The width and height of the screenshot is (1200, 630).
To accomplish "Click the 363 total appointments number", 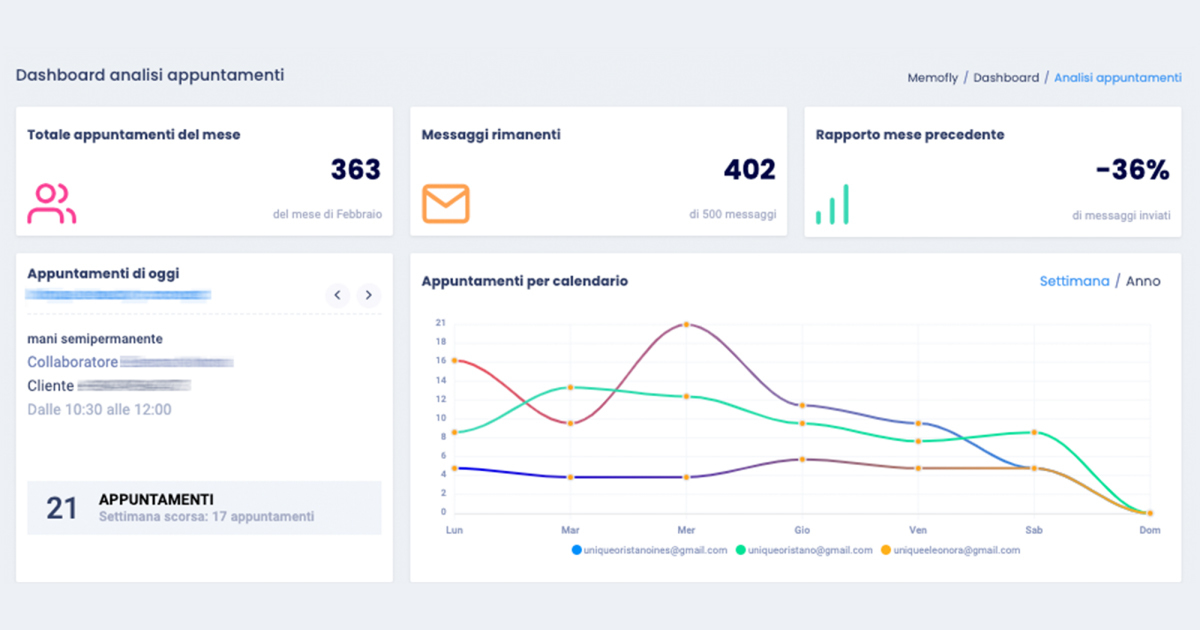I will (355, 170).
